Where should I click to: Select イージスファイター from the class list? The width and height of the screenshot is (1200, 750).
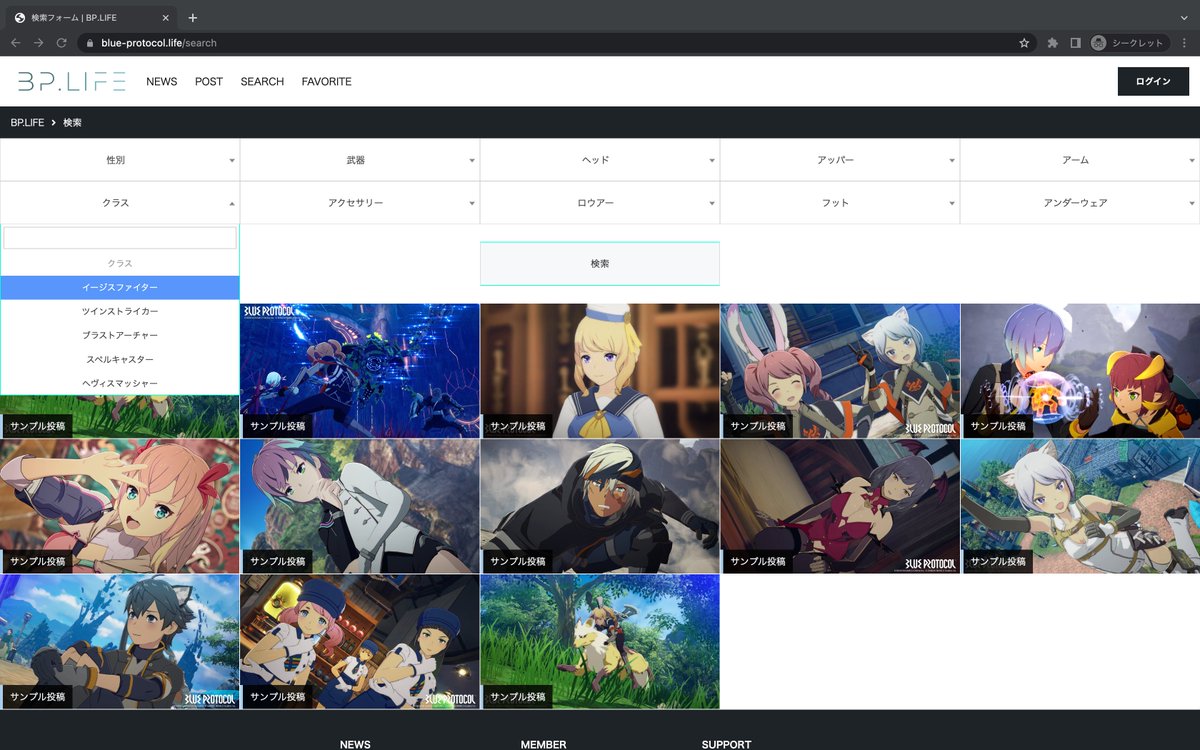[x=120, y=287]
